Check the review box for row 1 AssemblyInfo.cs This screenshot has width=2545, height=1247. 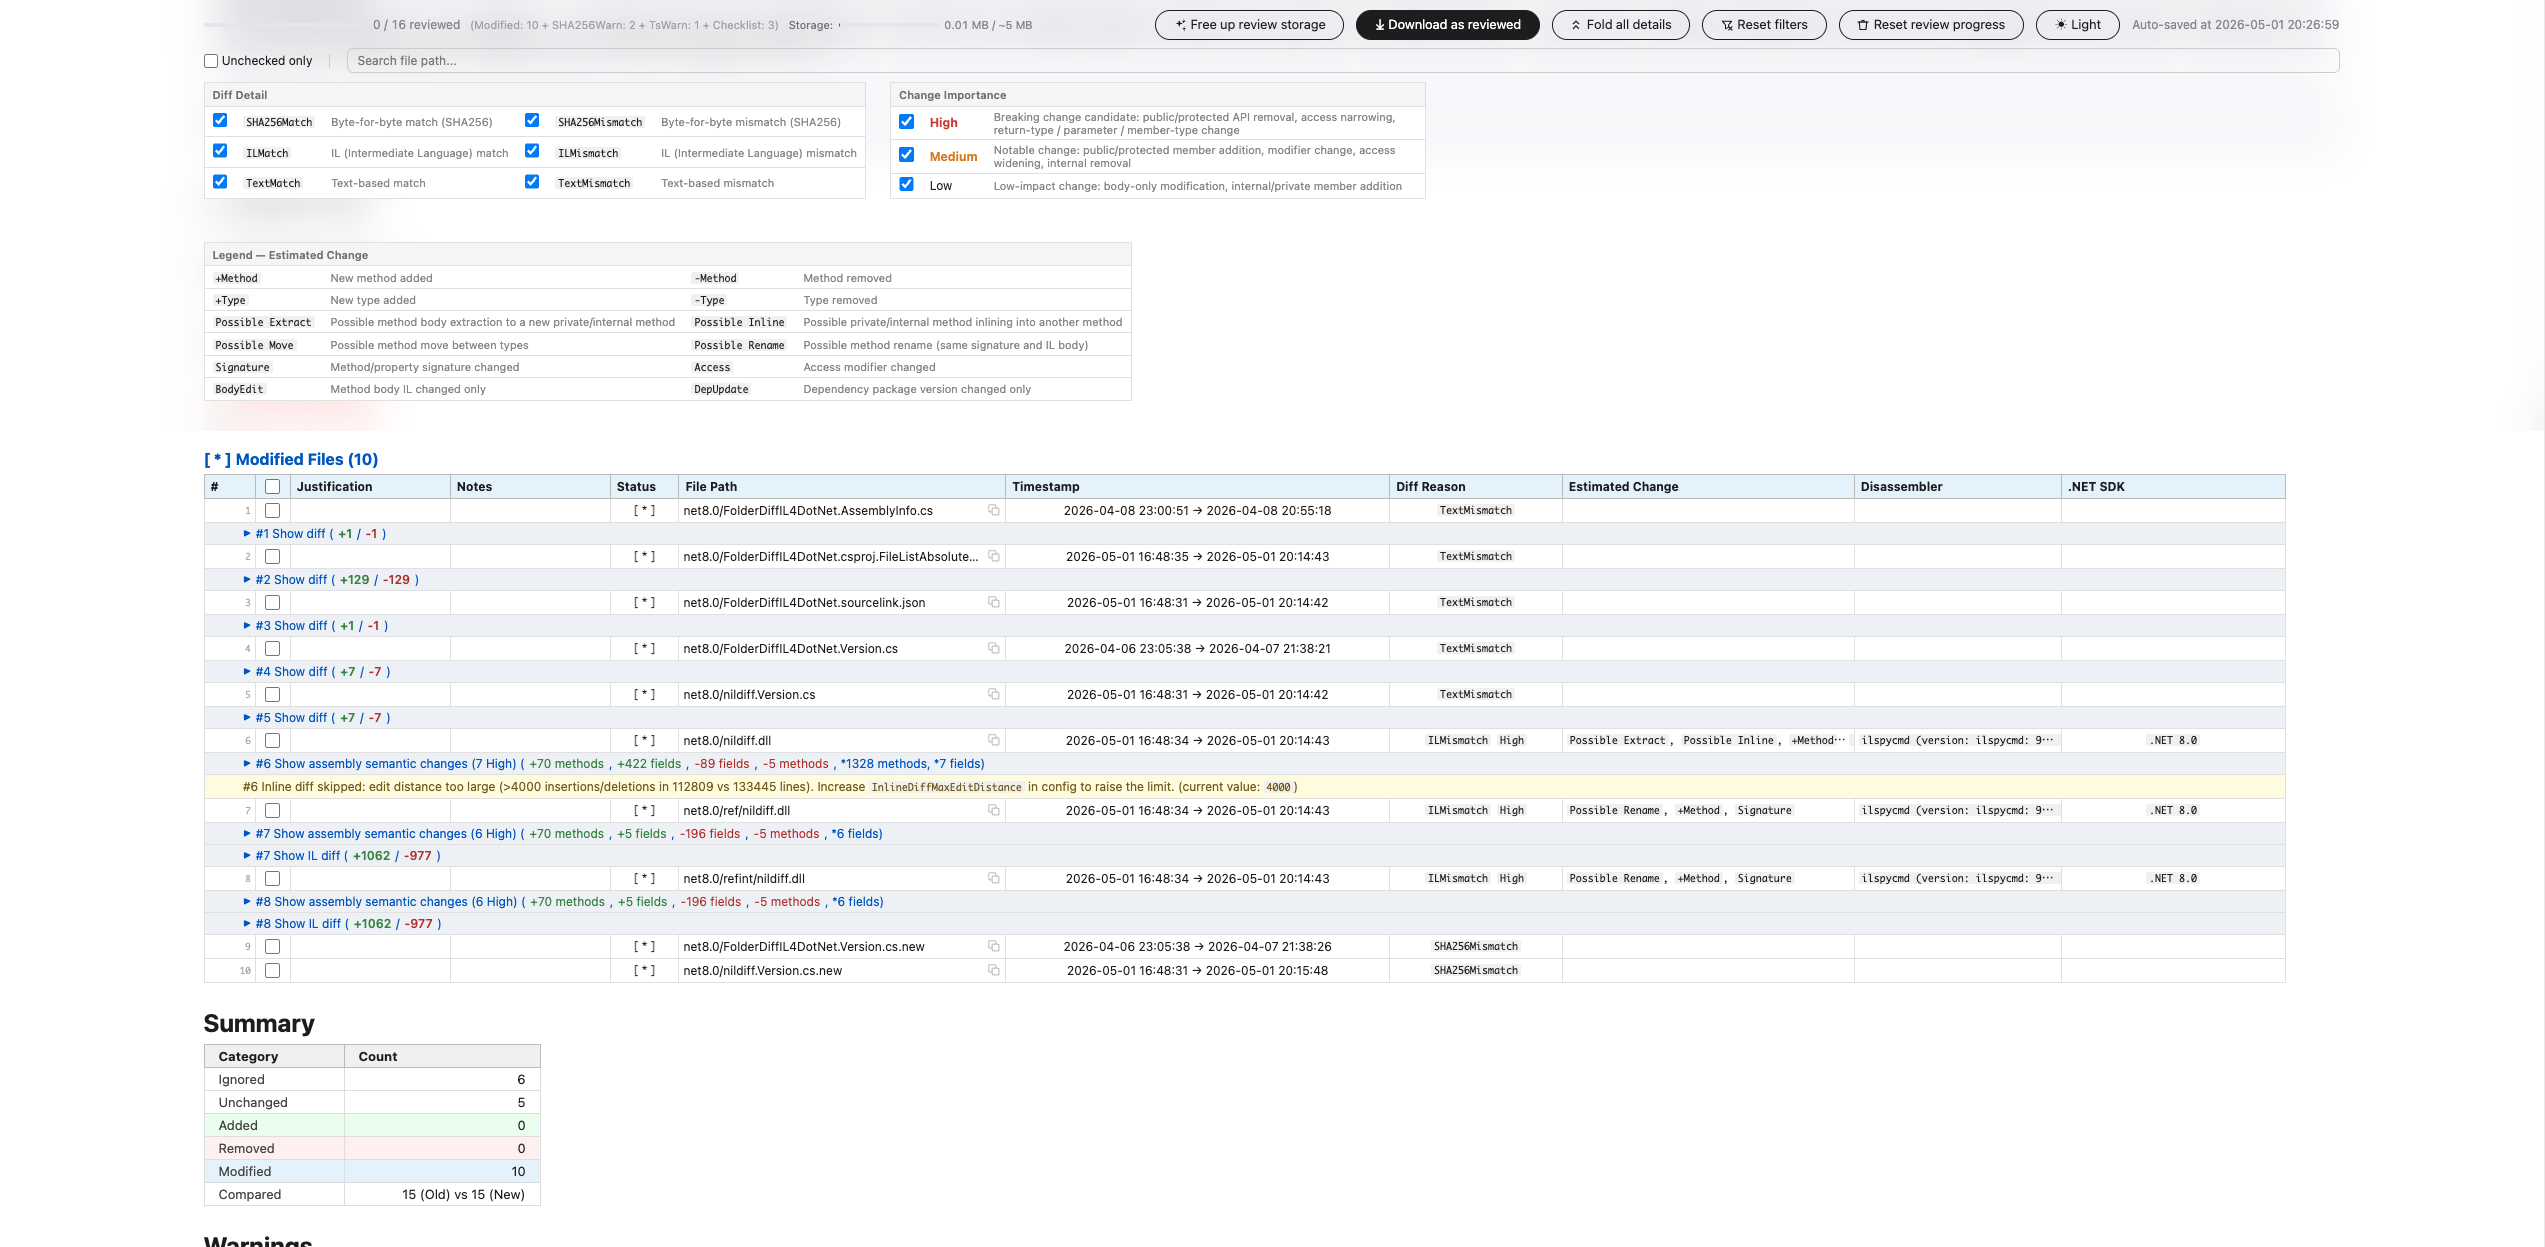(x=272, y=511)
